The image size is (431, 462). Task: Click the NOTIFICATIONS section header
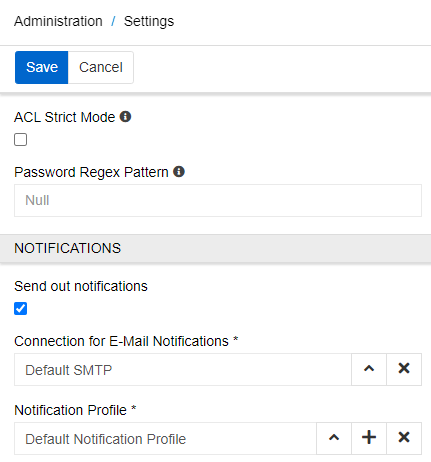215,248
